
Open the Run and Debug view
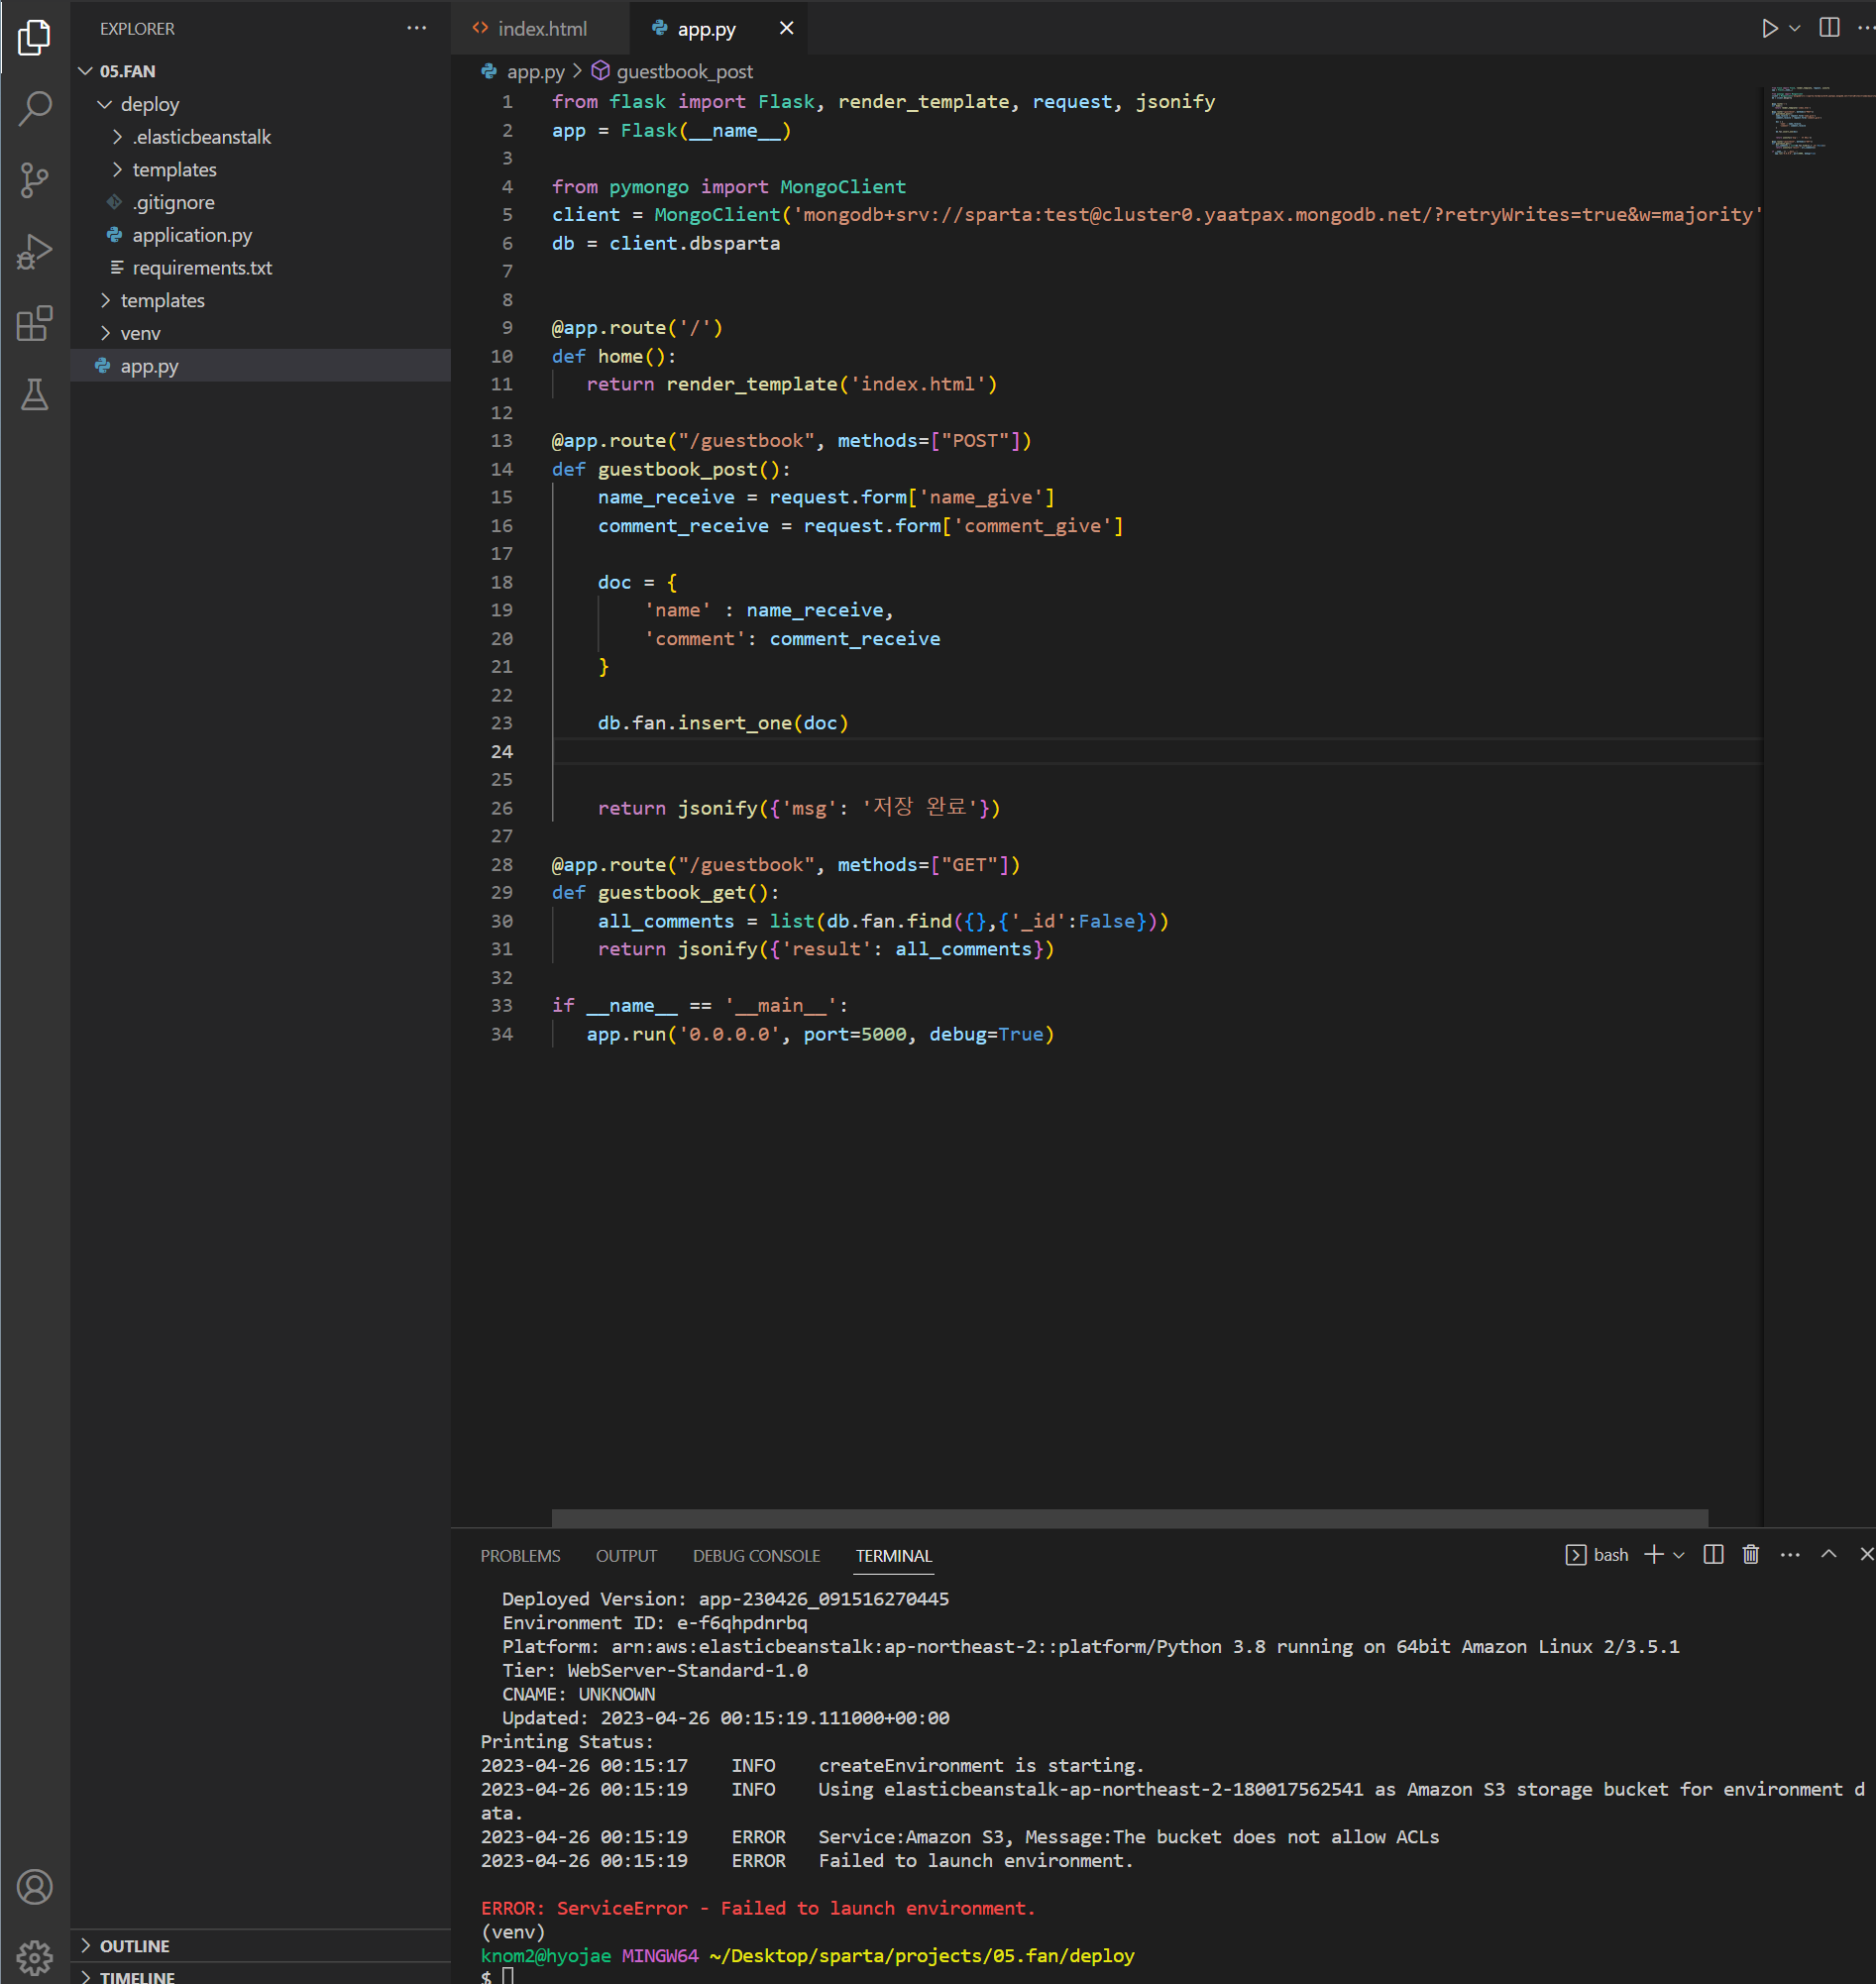(x=34, y=252)
